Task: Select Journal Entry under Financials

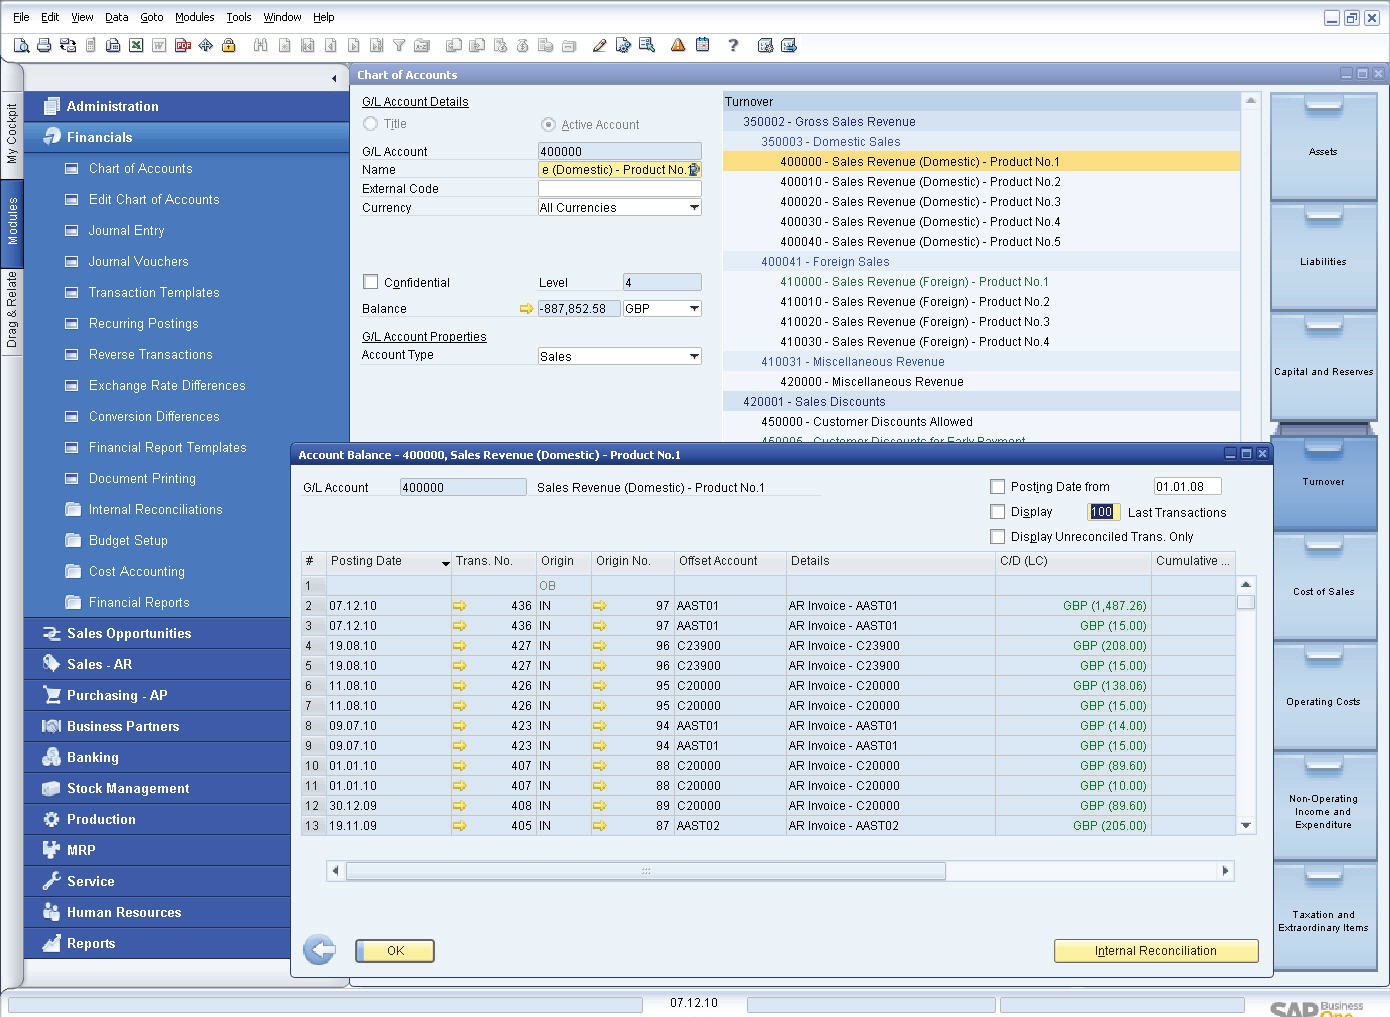Action: coord(127,230)
